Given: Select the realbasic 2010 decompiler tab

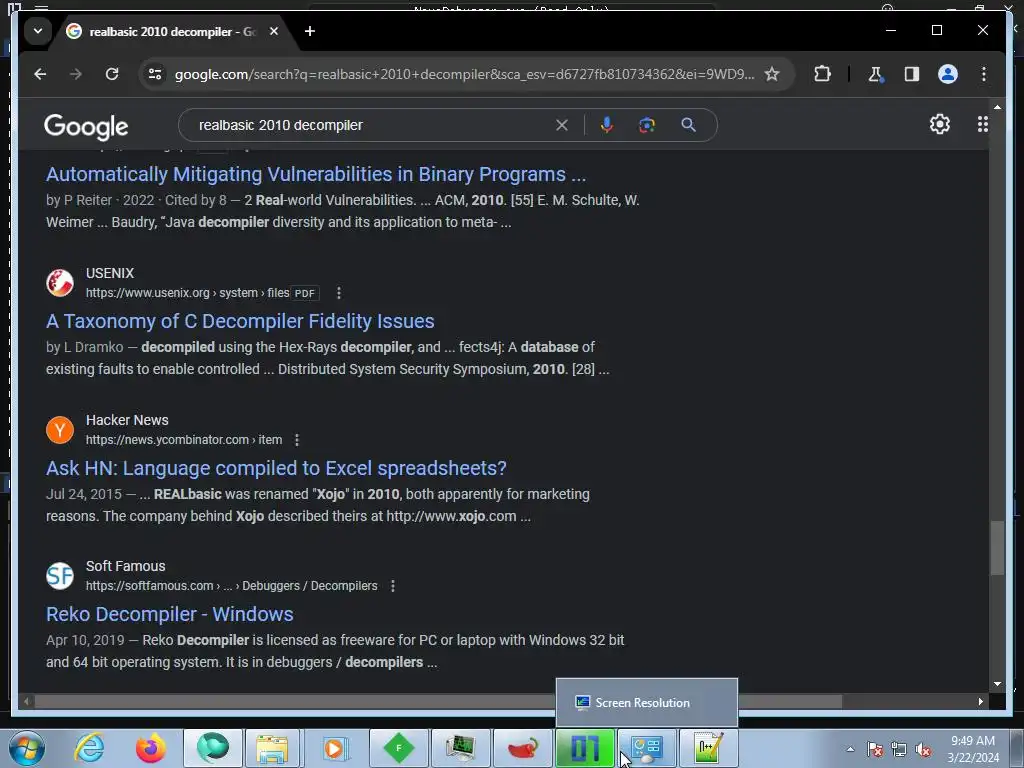Looking at the screenshot, I should point(172,31).
